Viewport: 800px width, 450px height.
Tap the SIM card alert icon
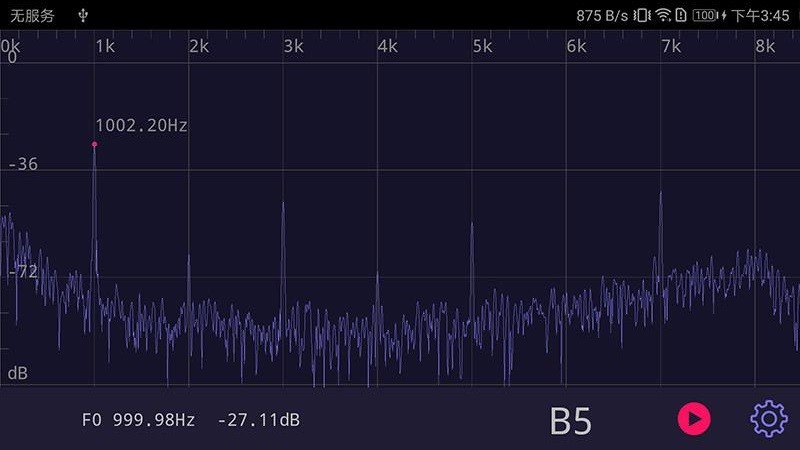pos(681,15)
